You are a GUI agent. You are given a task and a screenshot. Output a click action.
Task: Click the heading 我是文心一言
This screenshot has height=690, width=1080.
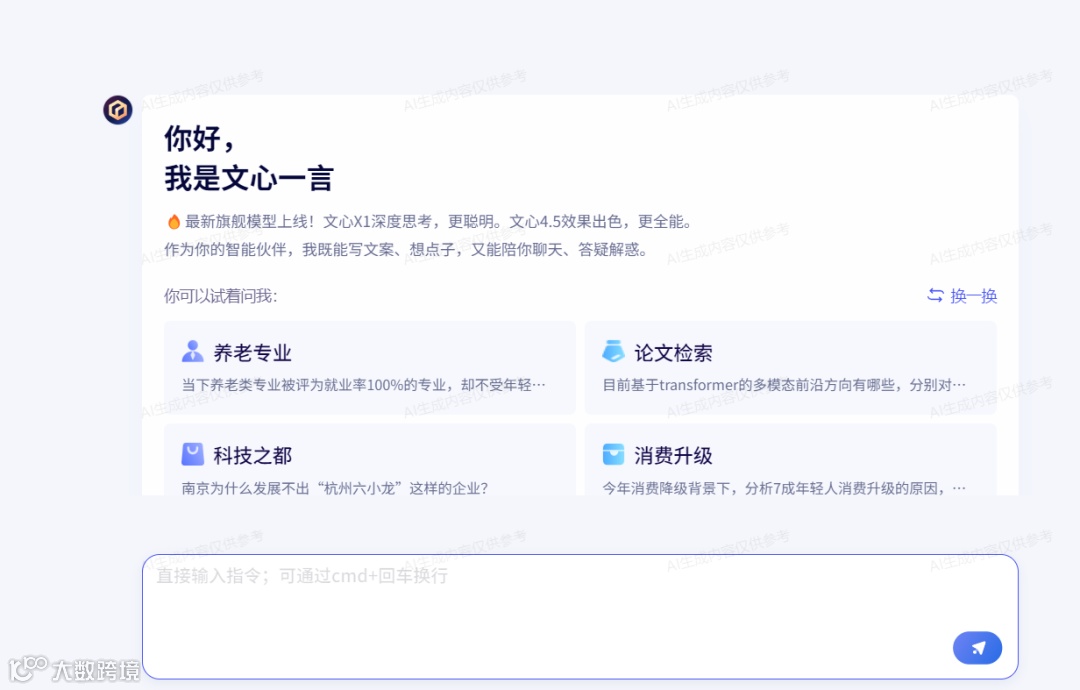249,178
